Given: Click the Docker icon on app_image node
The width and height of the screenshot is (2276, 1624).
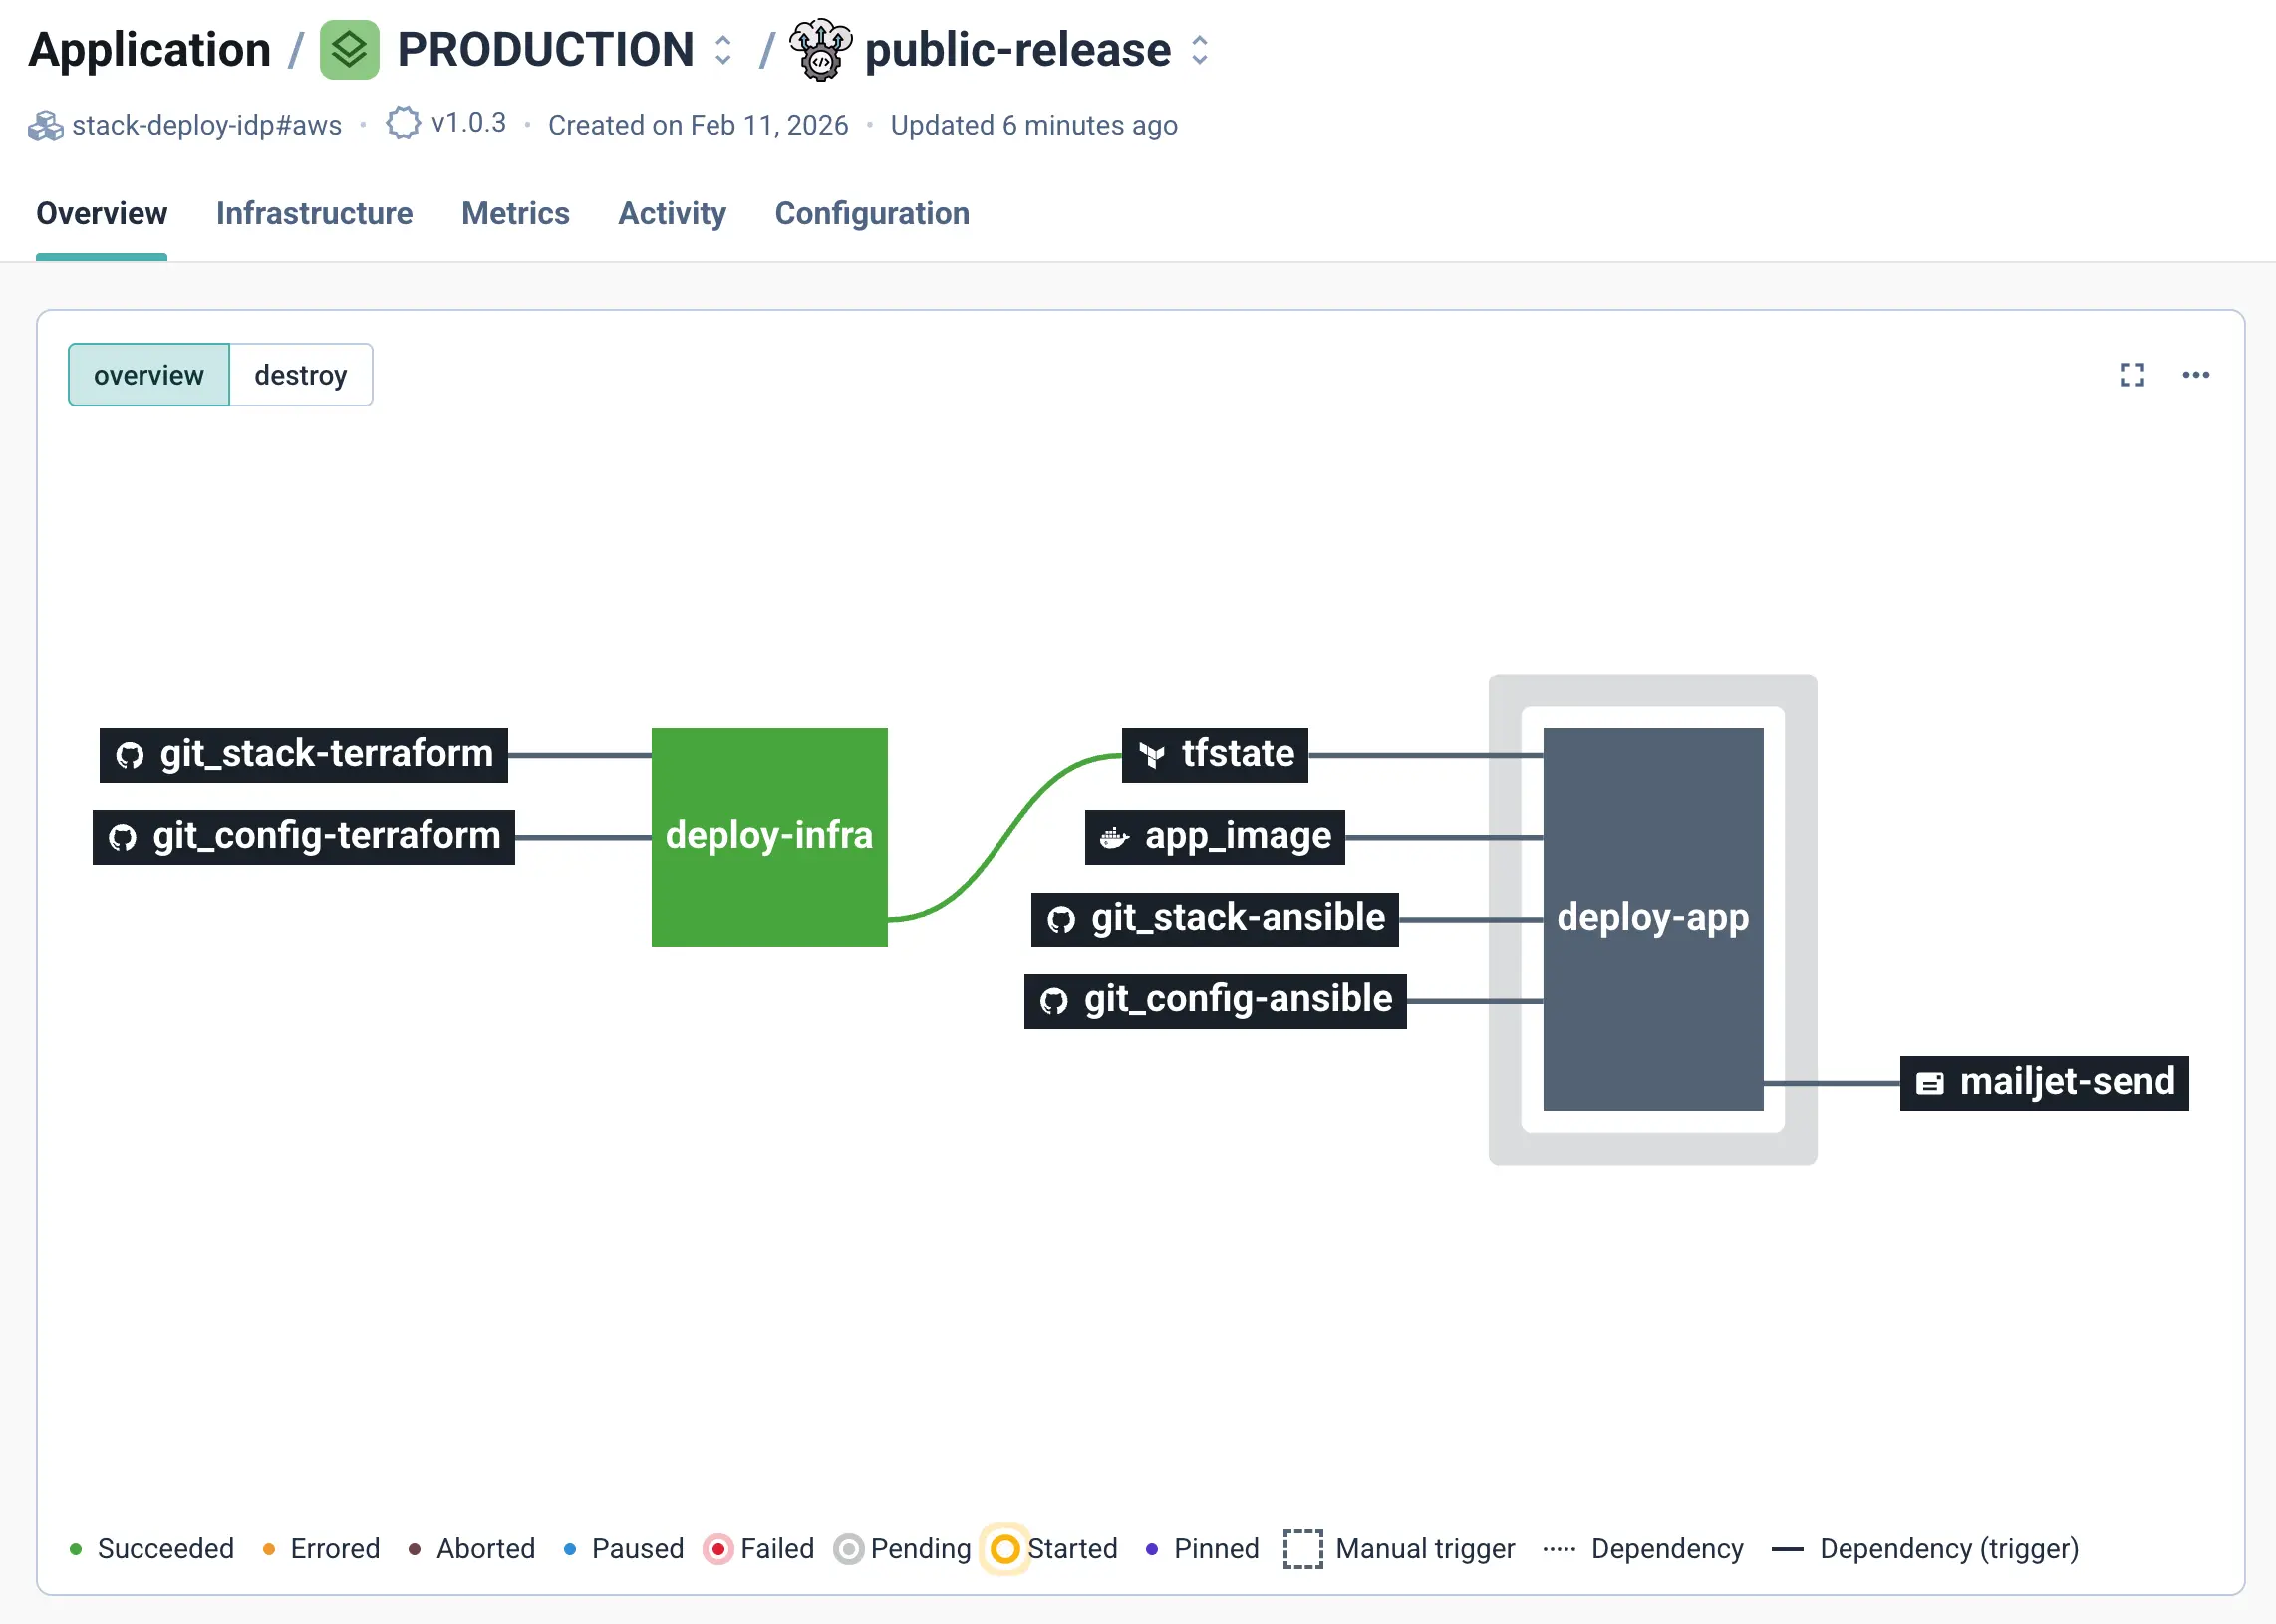Looking at the screenshot, I should coord(1114,837).
